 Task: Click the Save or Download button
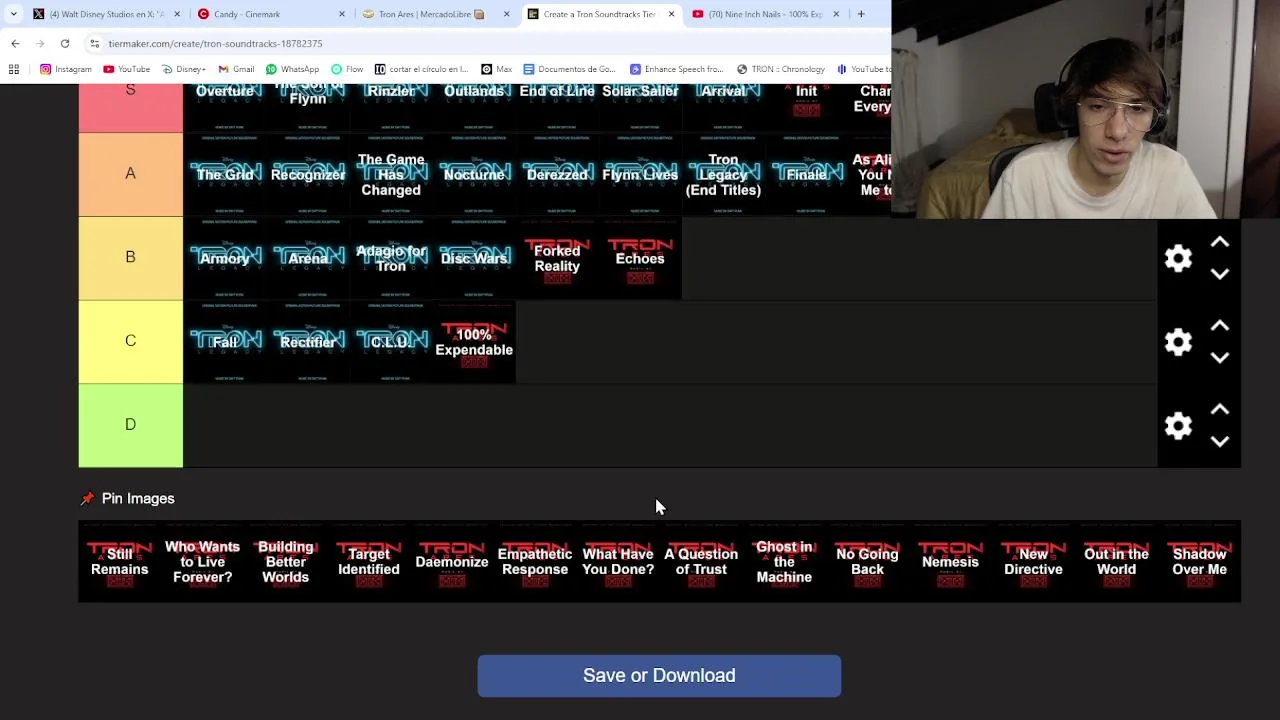click(x=659, y=676)
